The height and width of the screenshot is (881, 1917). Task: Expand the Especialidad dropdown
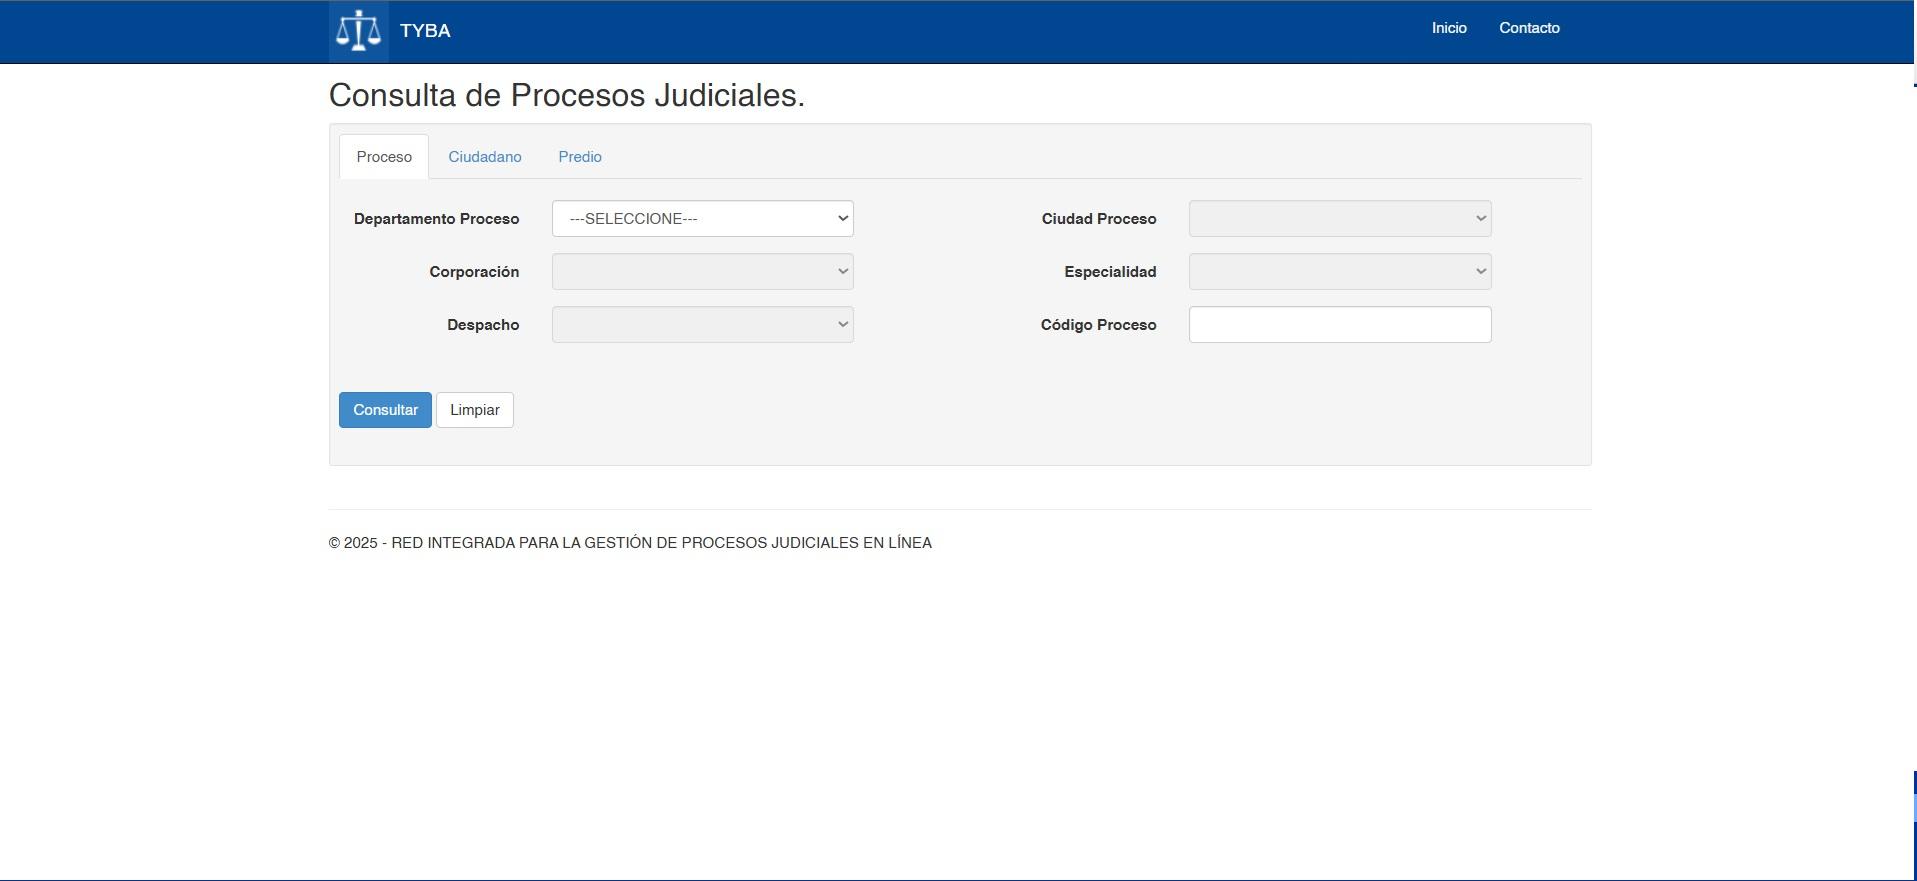pos(1339,272)
